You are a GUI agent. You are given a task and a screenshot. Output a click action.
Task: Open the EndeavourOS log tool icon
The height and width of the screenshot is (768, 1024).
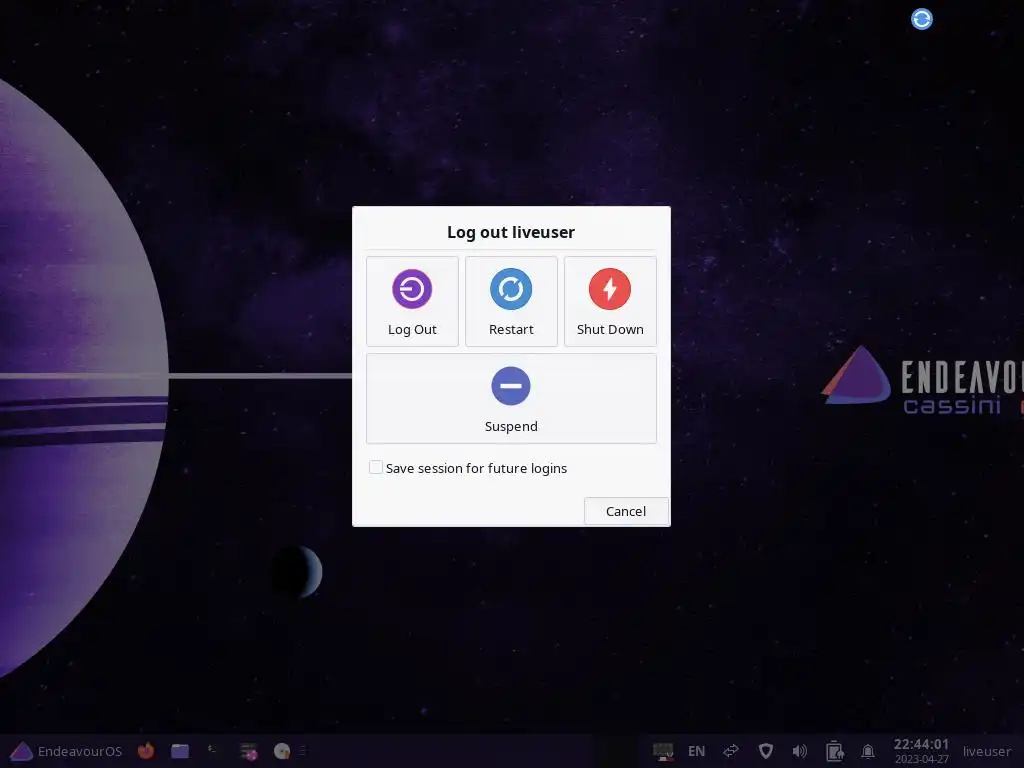click(x=248, y=751)
